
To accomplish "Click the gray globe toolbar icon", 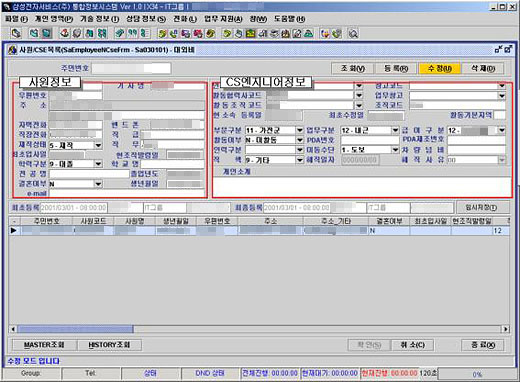I will tap(77, 33).
